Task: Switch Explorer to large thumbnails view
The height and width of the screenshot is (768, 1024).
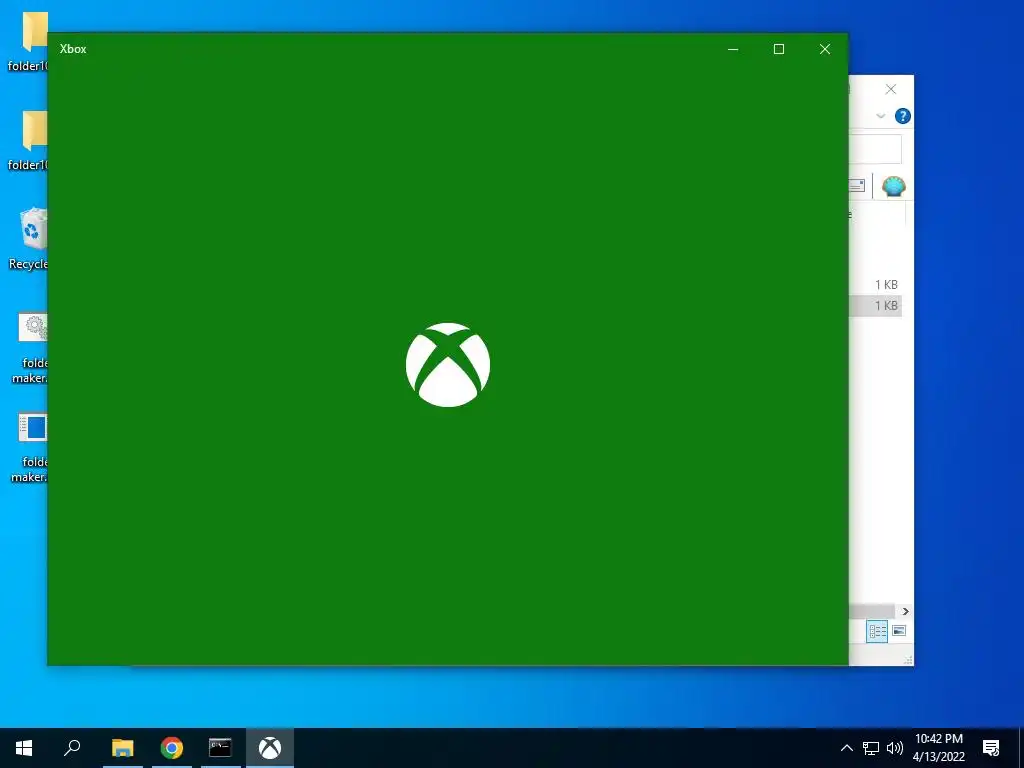Action: pos(899,631)
